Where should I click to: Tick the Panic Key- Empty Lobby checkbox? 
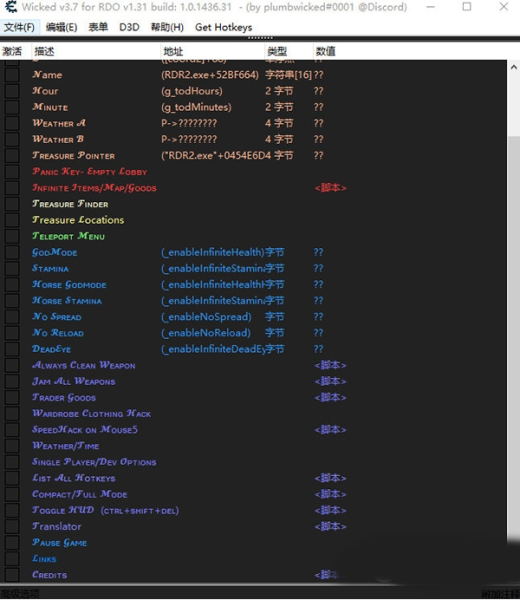(12, 172)
